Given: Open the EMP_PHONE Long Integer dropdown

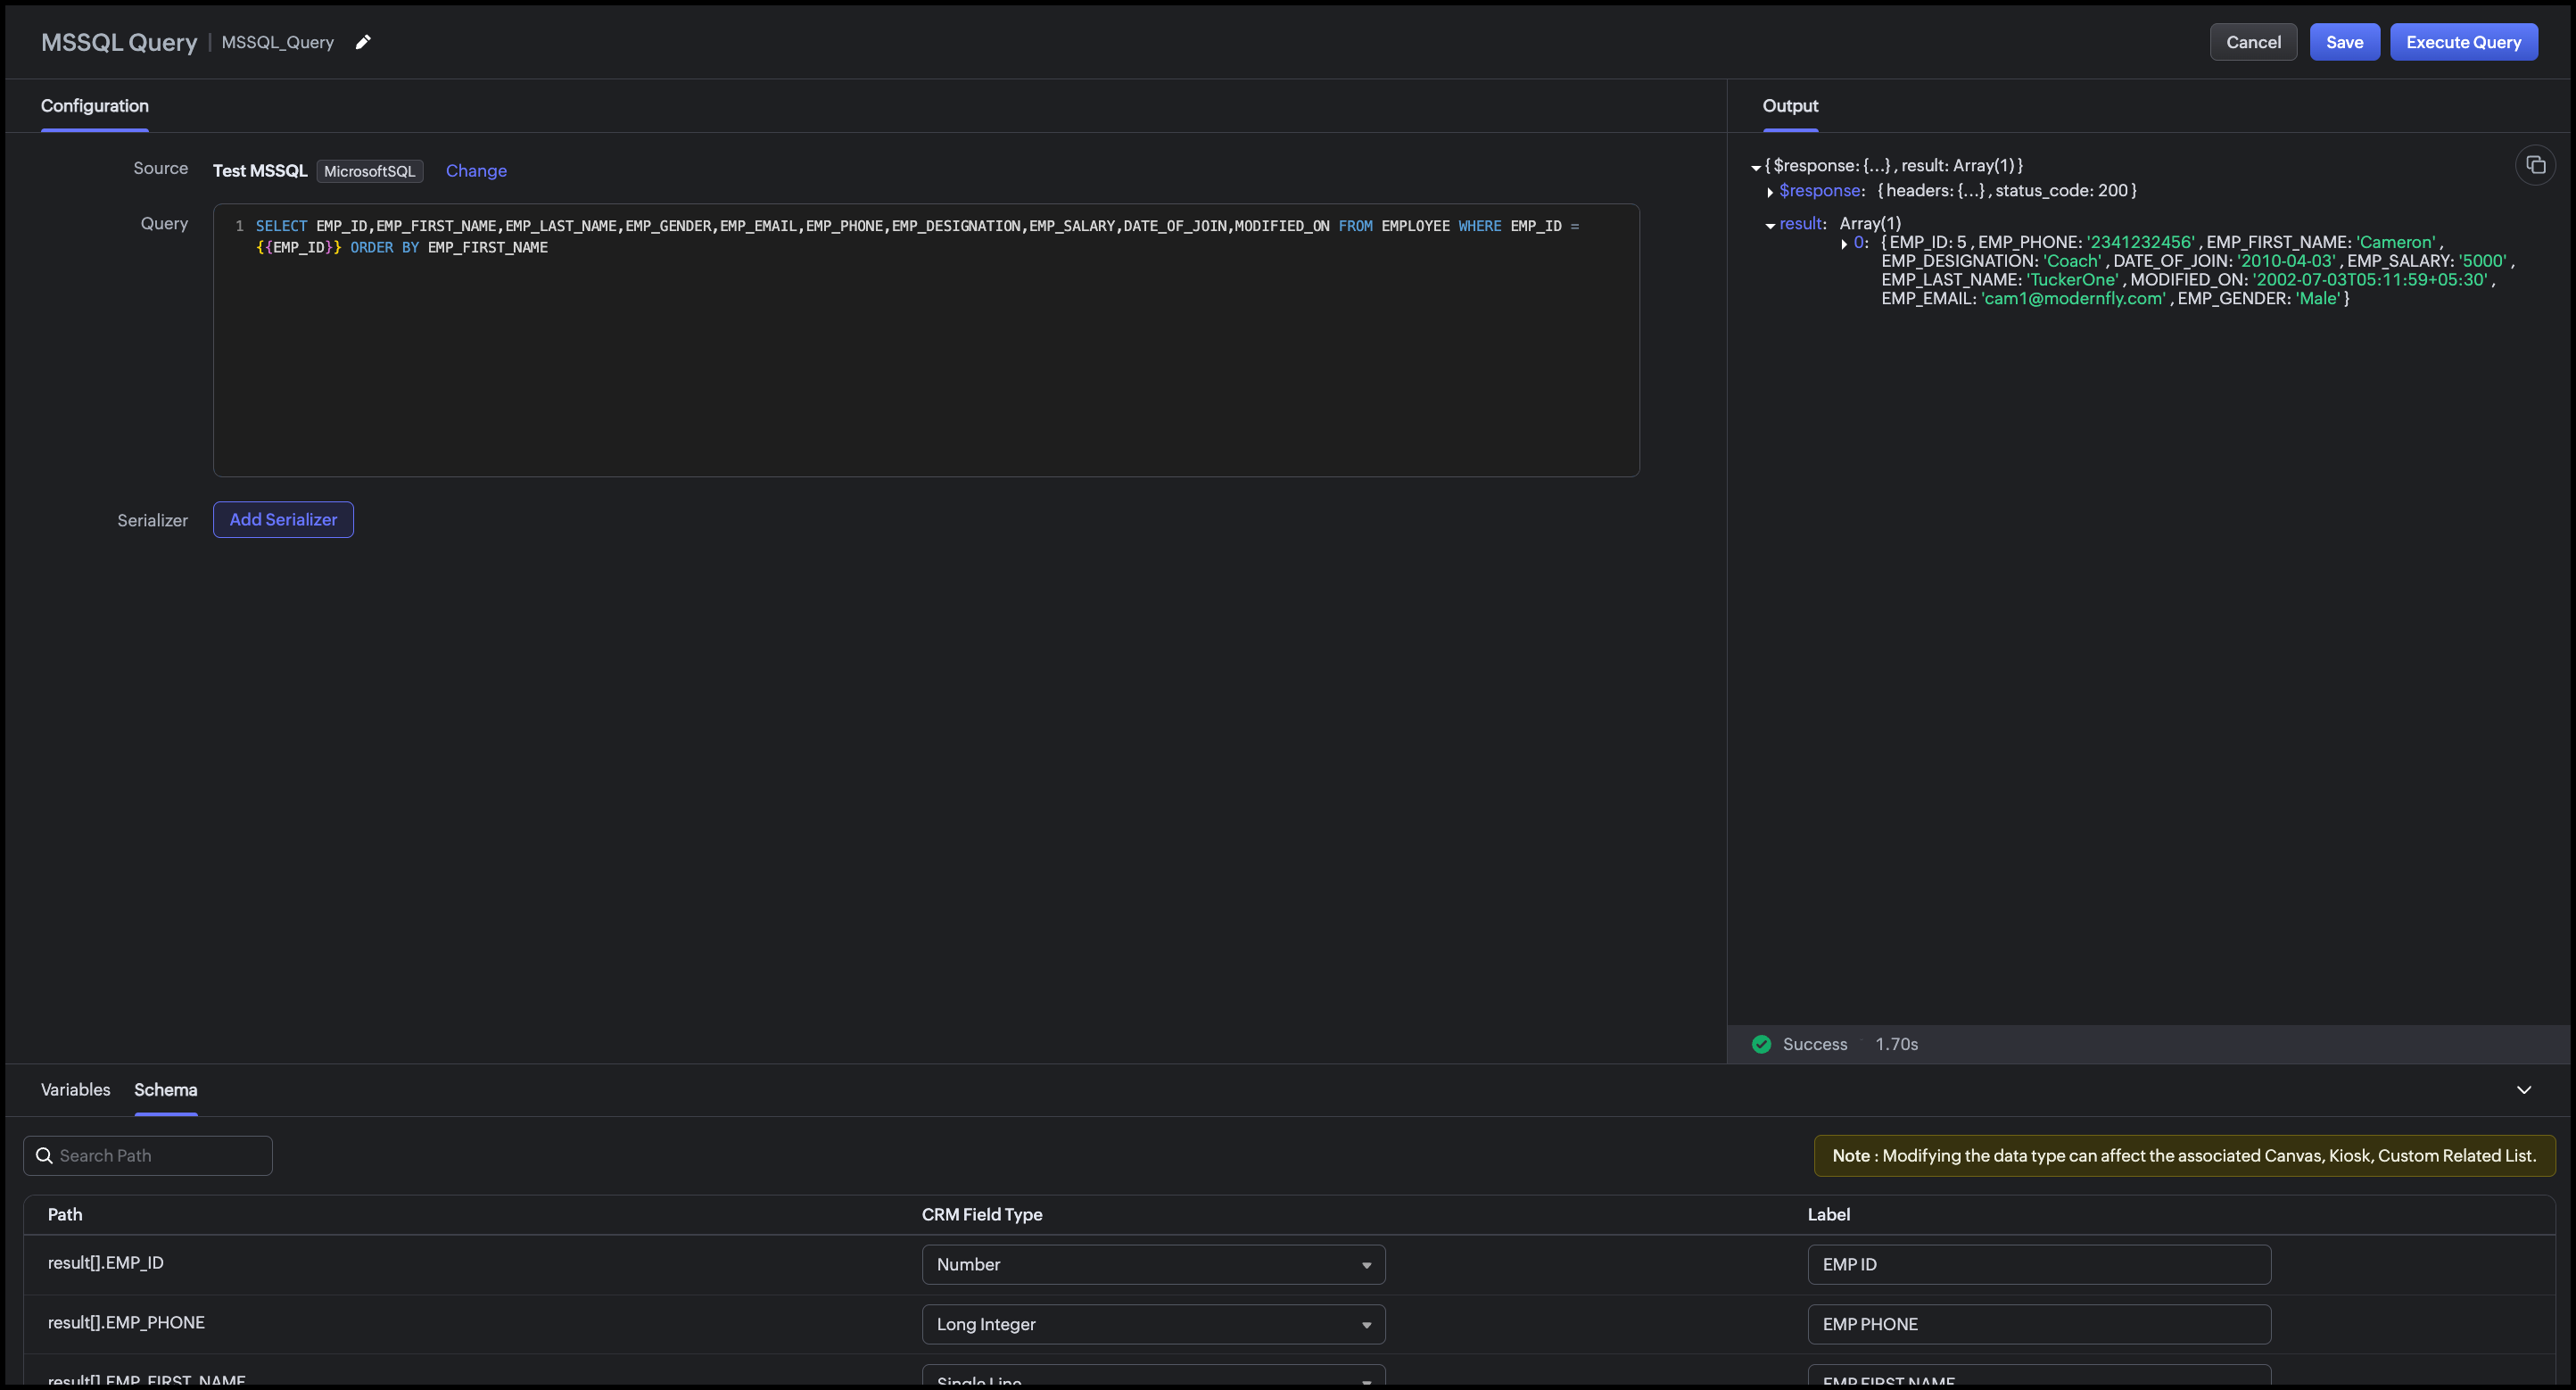Looking at the screenshot, I should 1153,1324.
